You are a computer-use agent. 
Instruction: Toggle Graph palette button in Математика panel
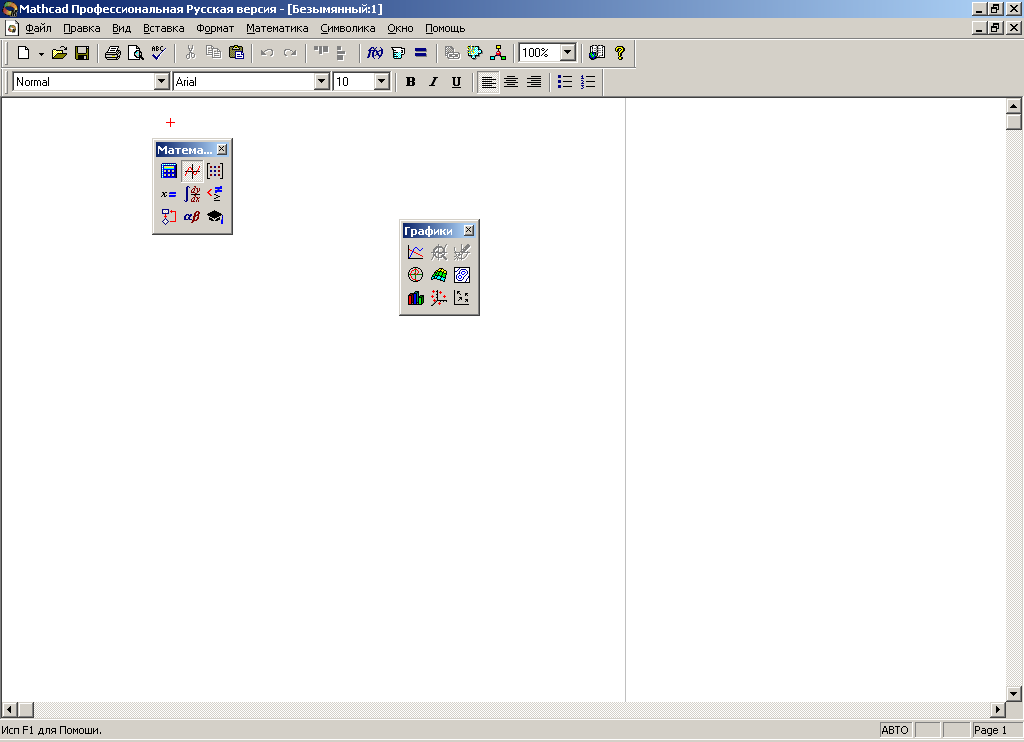point(192,171)
